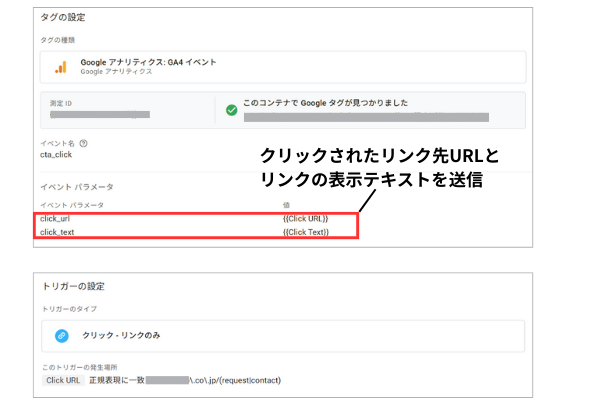
Task: Click the 値 column header
Action: [287, 205]
